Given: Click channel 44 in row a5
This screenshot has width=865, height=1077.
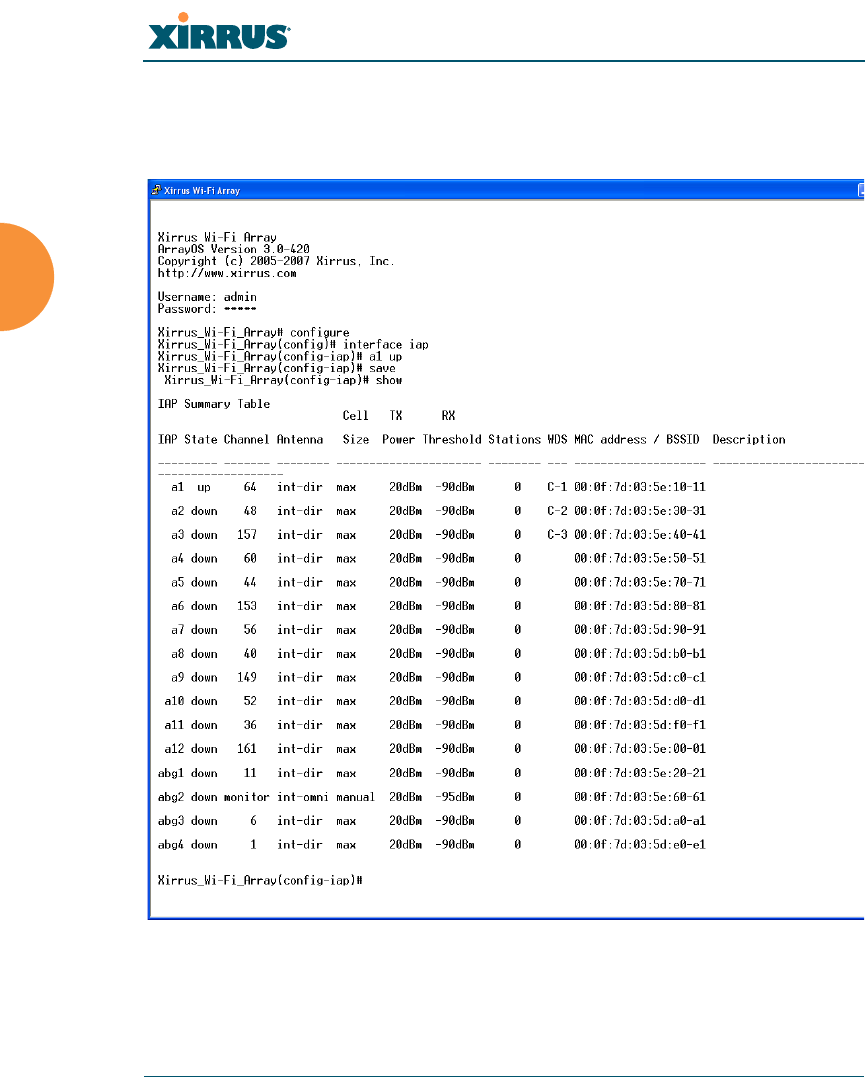Looking at the screenshot, I should [250, 582].
